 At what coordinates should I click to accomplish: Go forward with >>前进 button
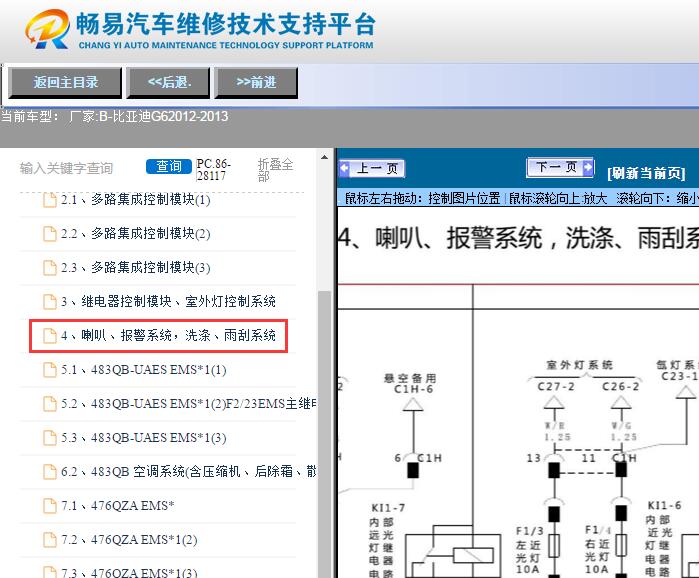pos(256,82)
